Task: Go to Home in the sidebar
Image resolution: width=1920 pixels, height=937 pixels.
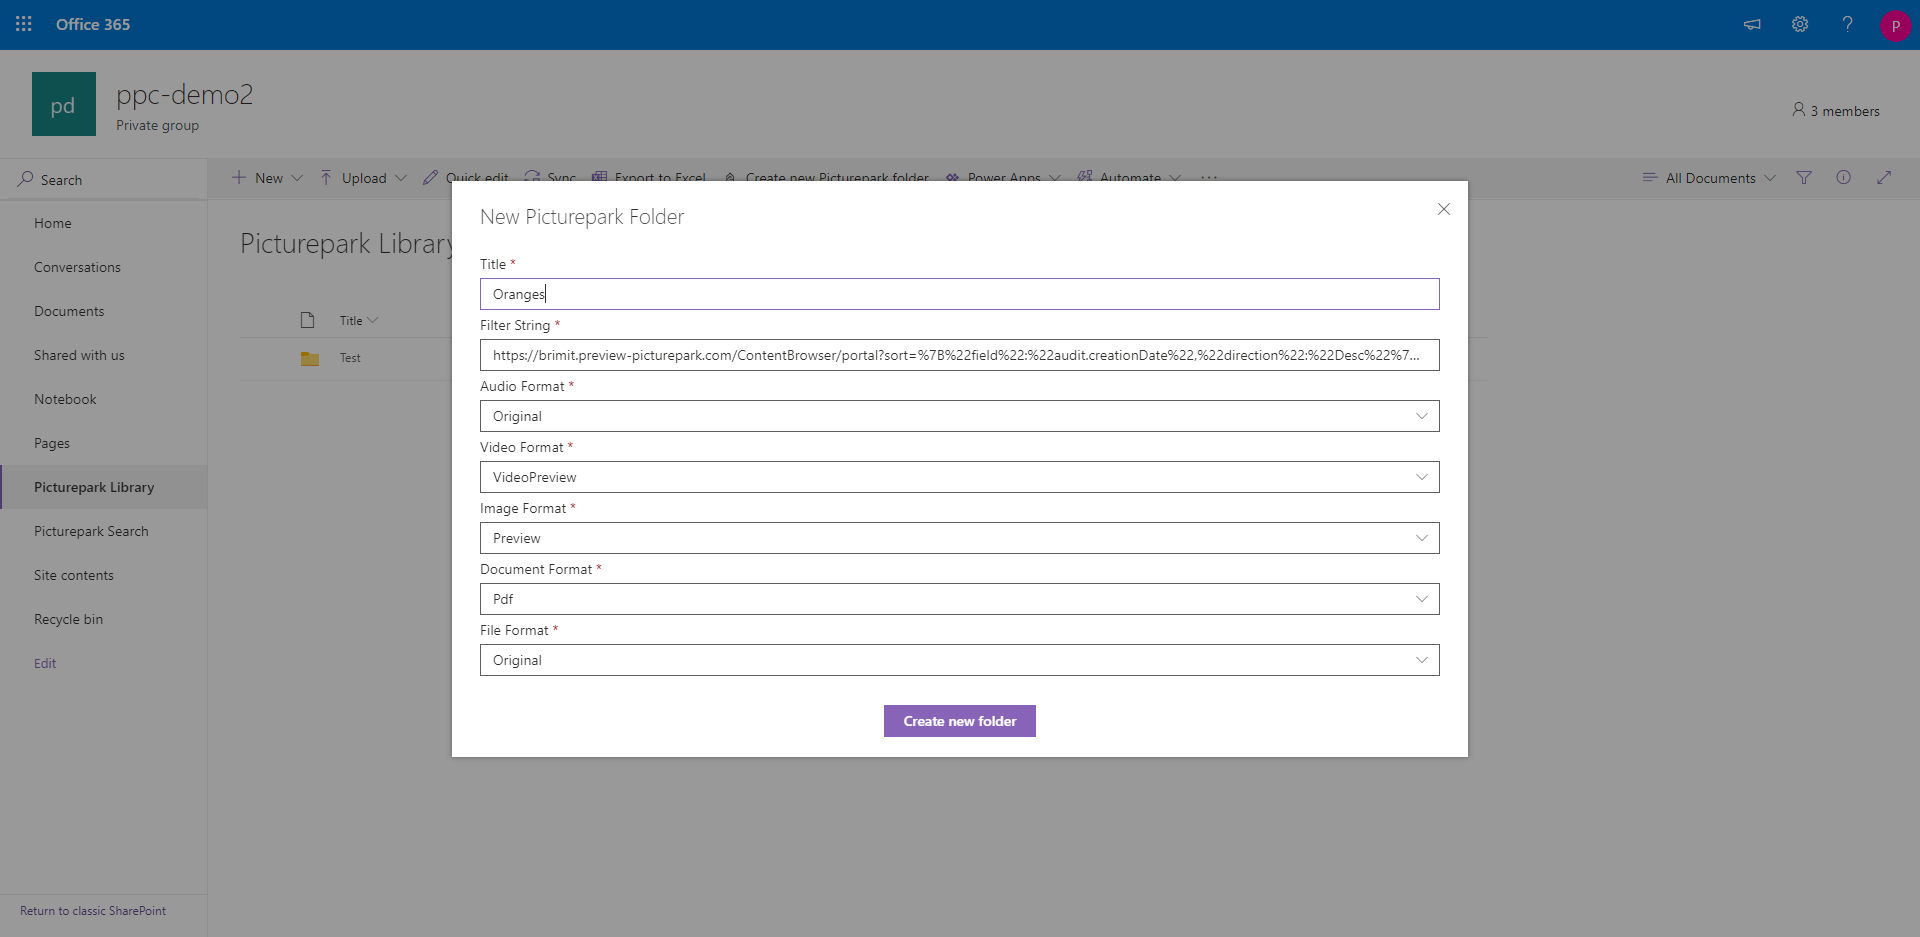Action: click(x=53, y=223)
